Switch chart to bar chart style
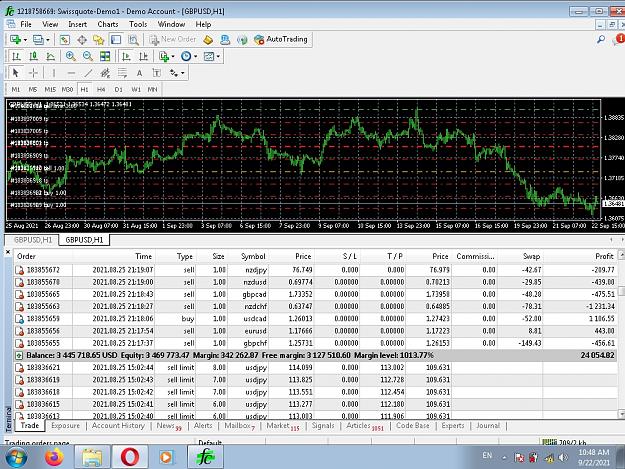This screenshot has width=625, height=469. pos(16,56)
